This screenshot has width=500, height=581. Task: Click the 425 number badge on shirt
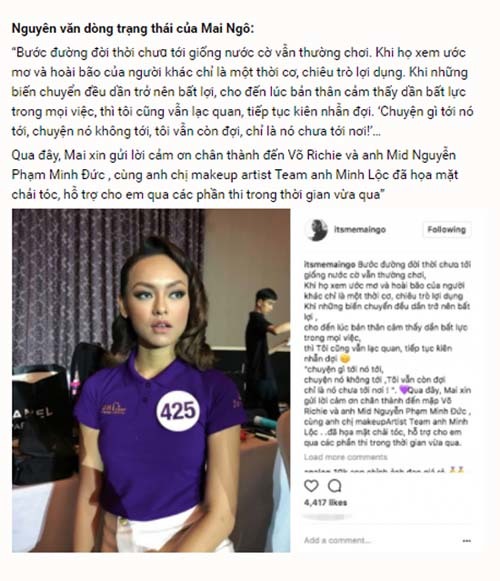178,411
